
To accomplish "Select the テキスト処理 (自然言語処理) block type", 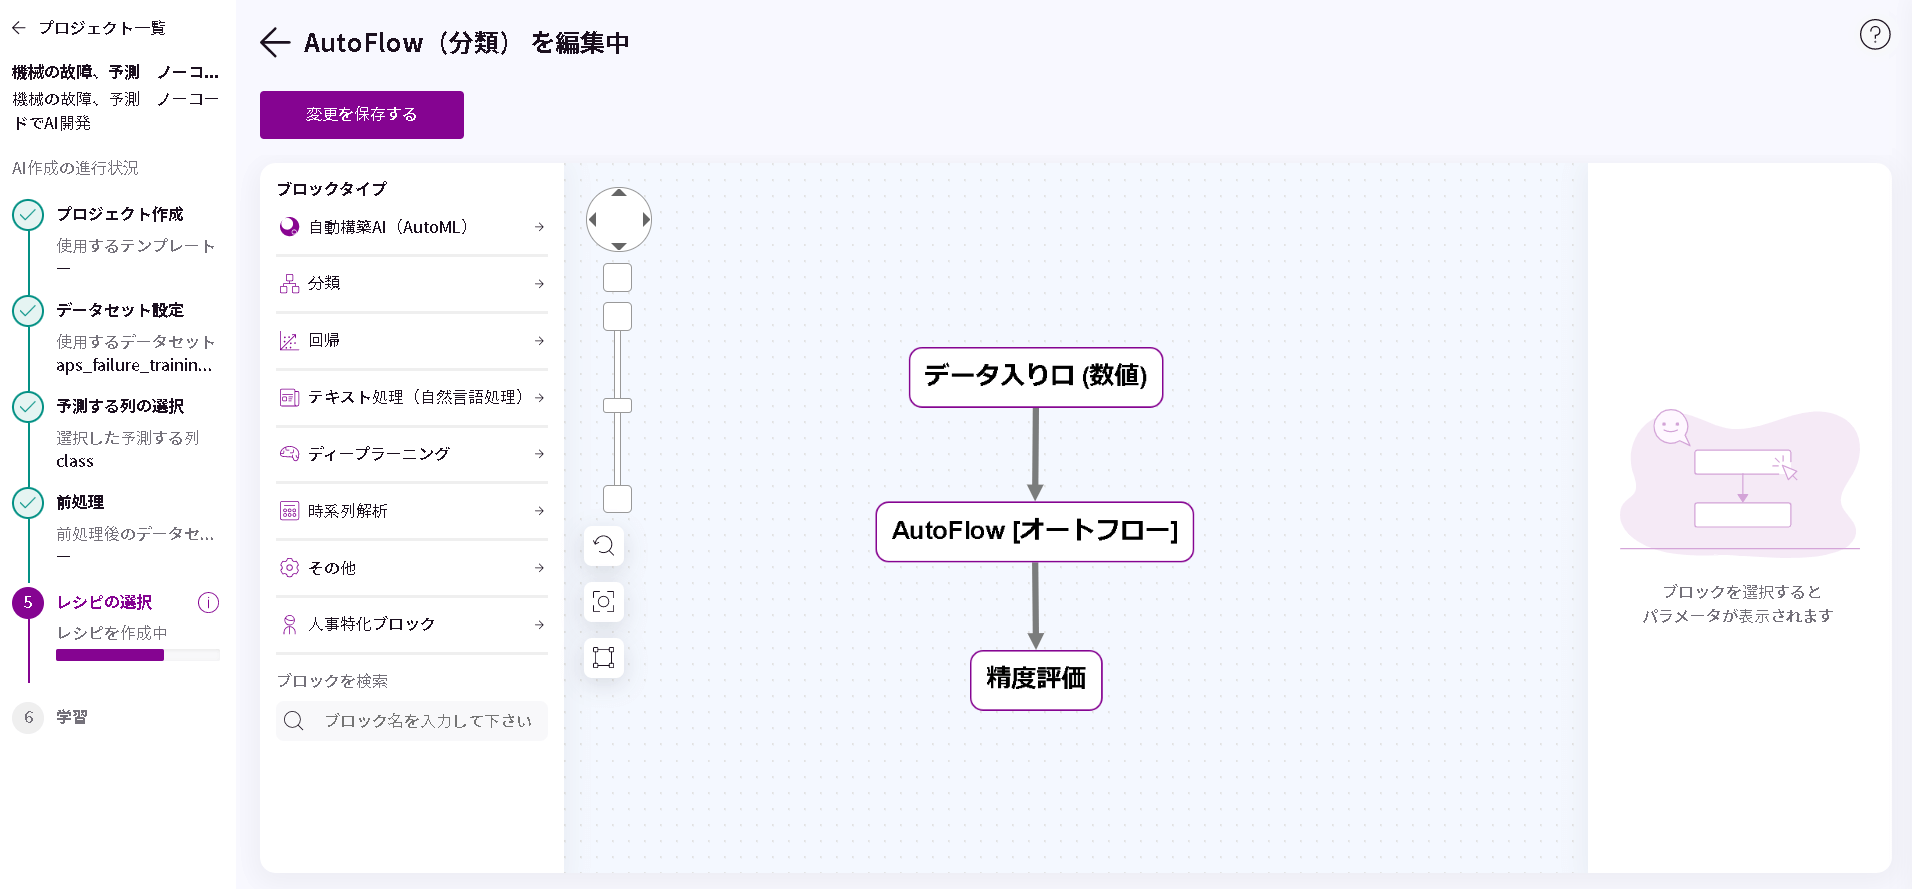I will pos(412,398).
